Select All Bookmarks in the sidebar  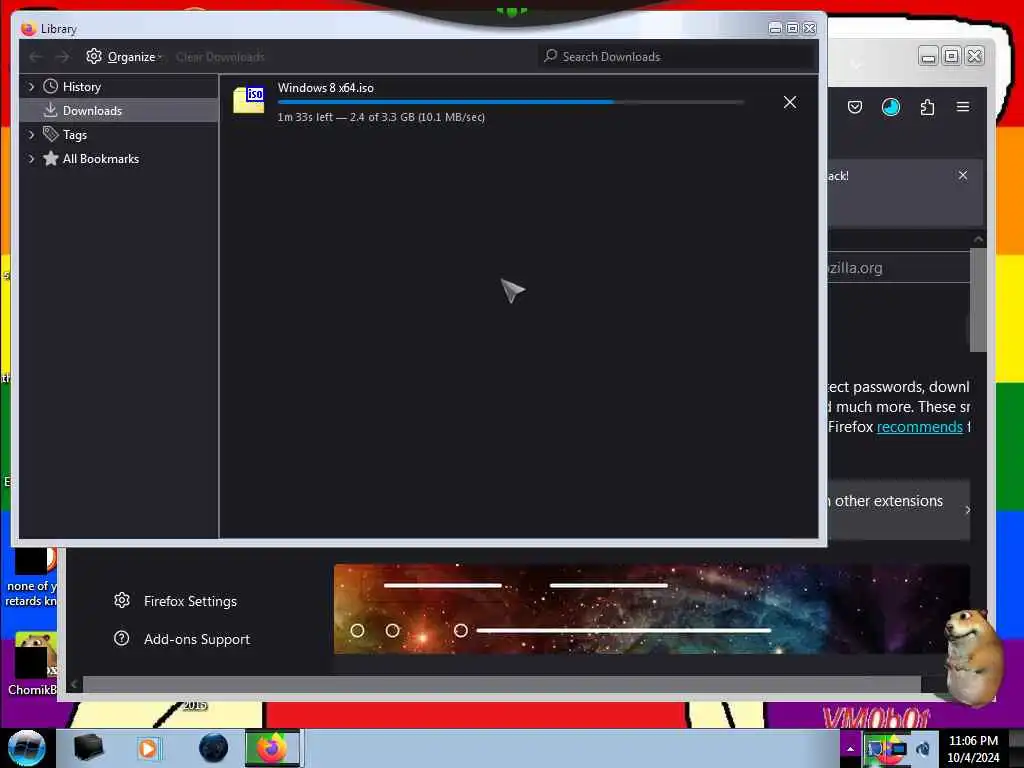tap(101, 159)
